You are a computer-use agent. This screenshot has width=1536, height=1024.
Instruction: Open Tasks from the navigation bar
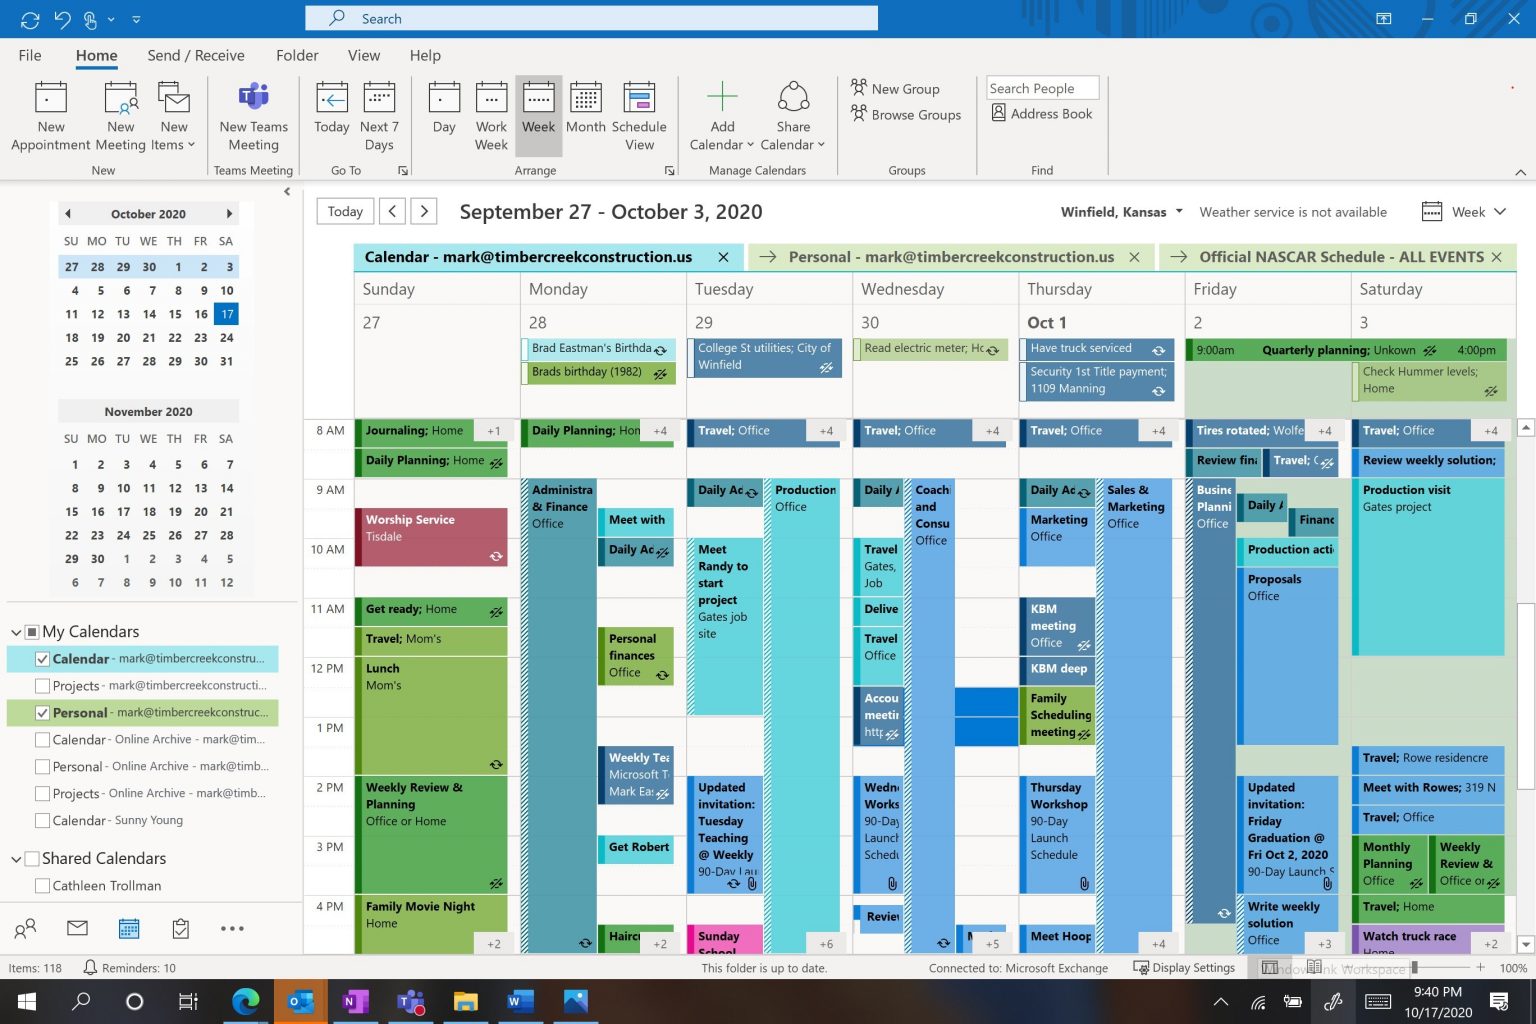[x=181, y=928]
